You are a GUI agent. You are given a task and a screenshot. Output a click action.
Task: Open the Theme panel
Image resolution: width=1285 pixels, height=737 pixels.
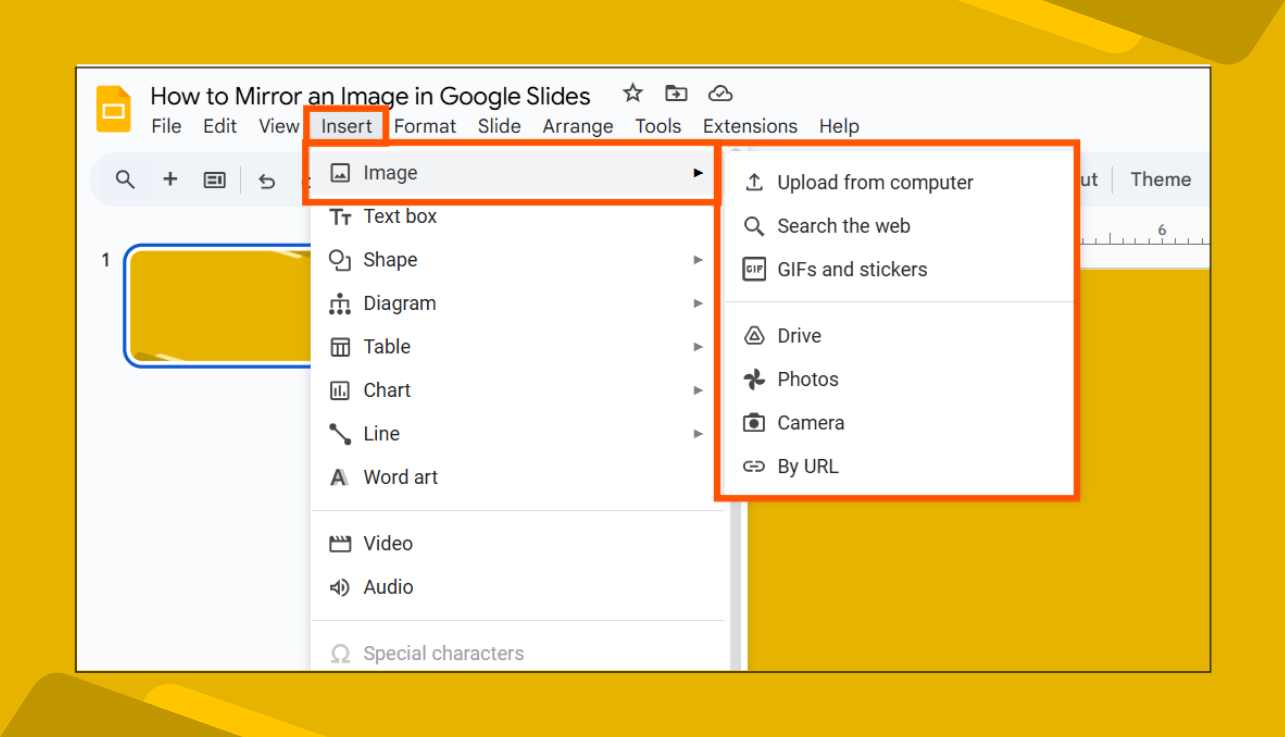pyautogui.click(x=1160, y=179)
